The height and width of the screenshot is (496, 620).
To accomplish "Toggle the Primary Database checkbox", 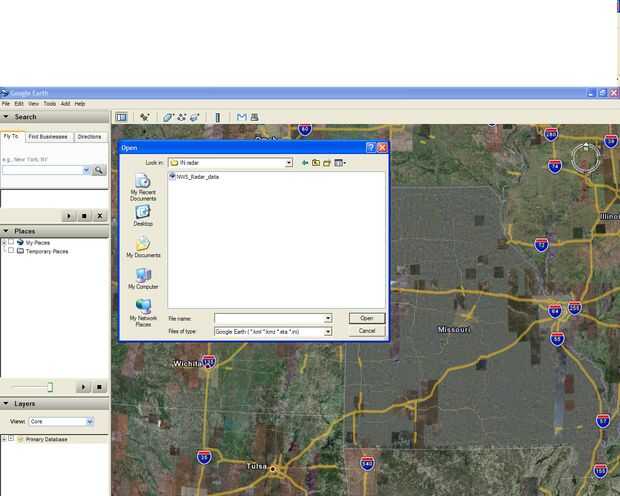I will (x=11, y=439).
